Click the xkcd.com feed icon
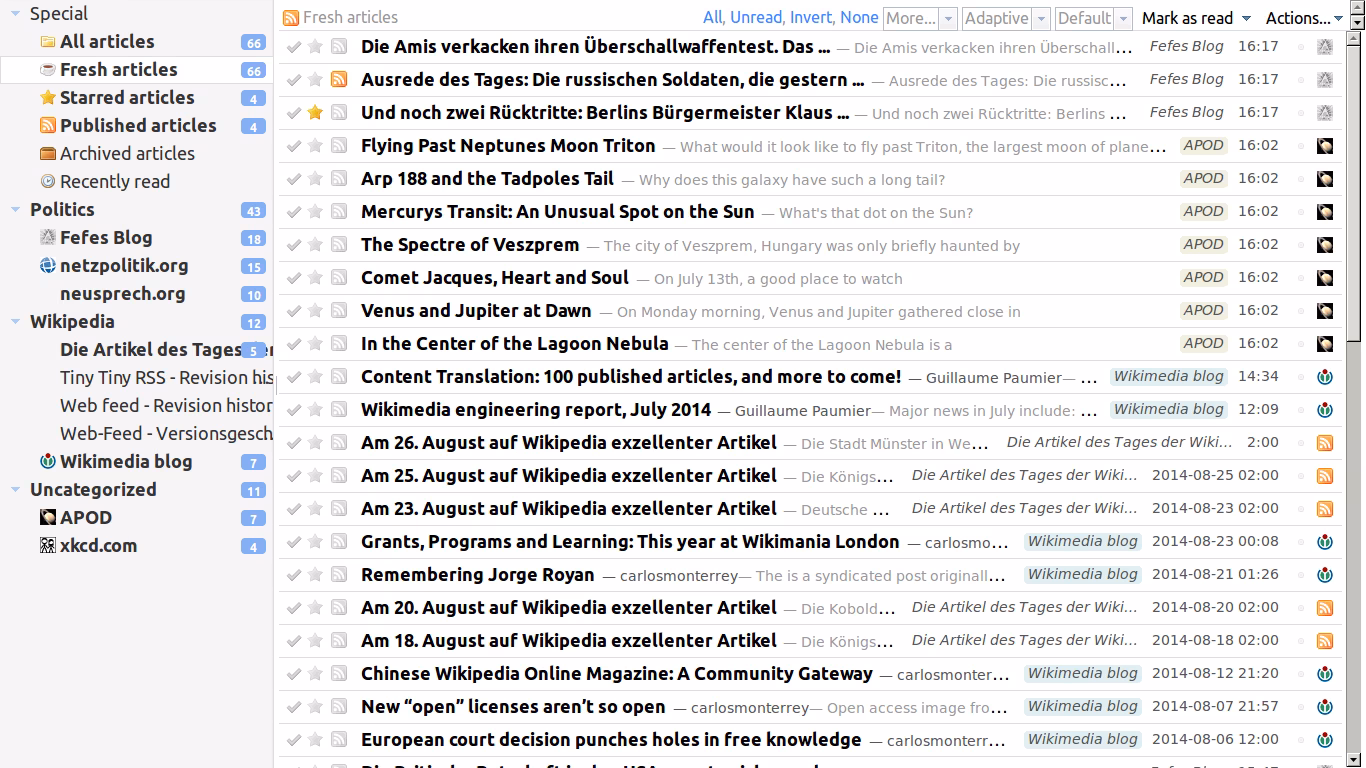Screen dimensions: 1366x768 pyautogui.click(x=47, y=546)
